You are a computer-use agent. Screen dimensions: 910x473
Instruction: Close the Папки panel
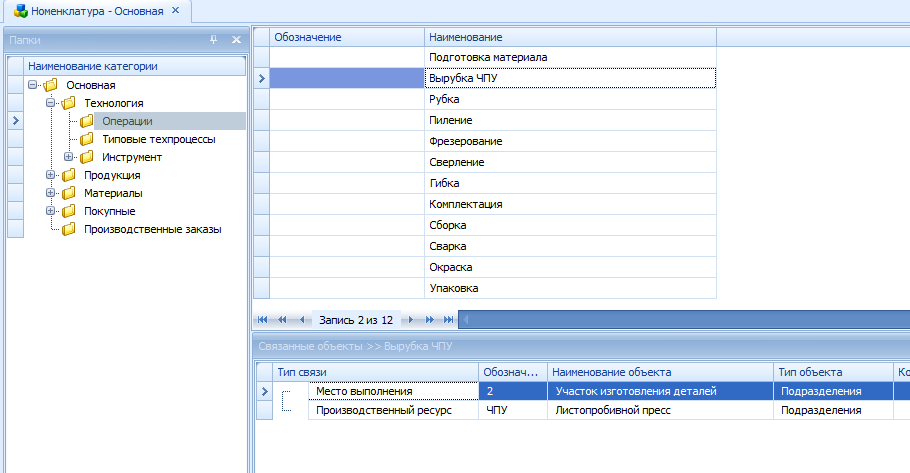point(236,39)
